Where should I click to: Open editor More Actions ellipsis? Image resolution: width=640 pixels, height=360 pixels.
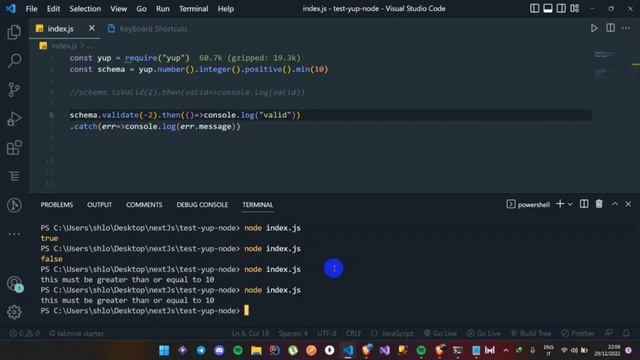click(626, 28)
